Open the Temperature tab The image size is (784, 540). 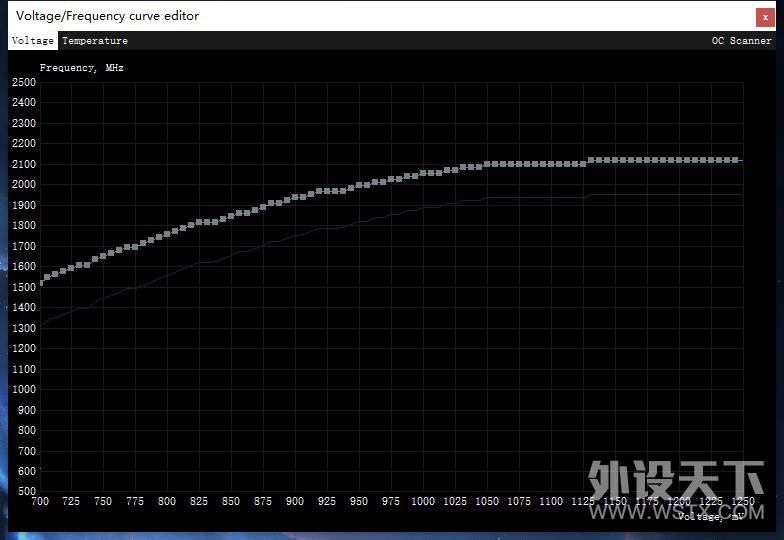pos(95,41)
